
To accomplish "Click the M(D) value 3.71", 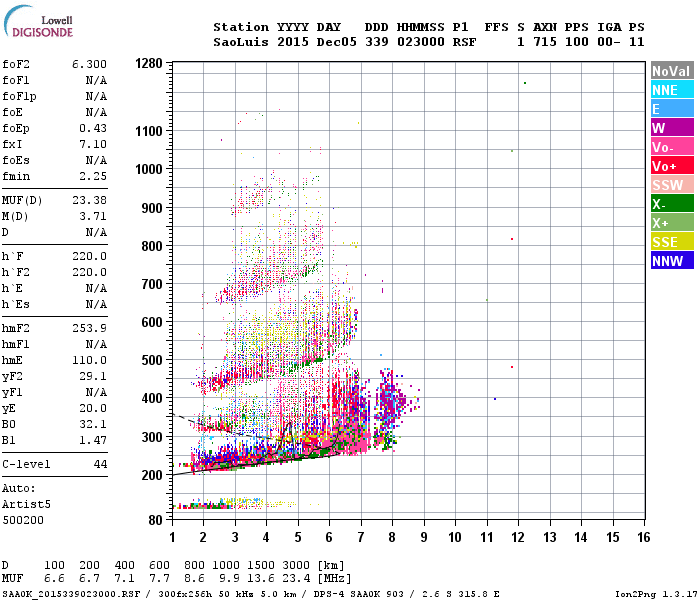I will [93, 216].
